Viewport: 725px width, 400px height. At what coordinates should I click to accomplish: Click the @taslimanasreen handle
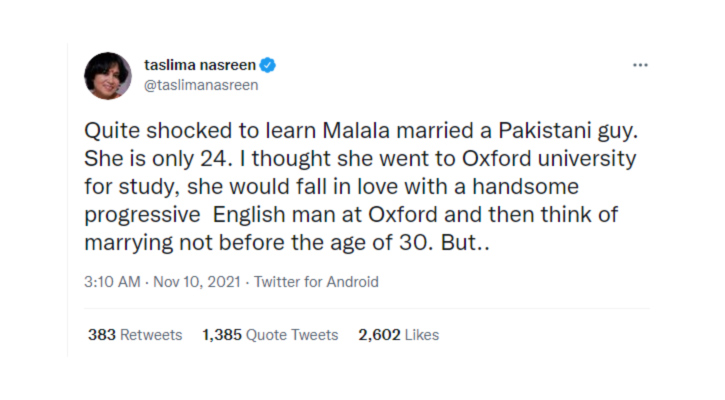tap(201, 85)
